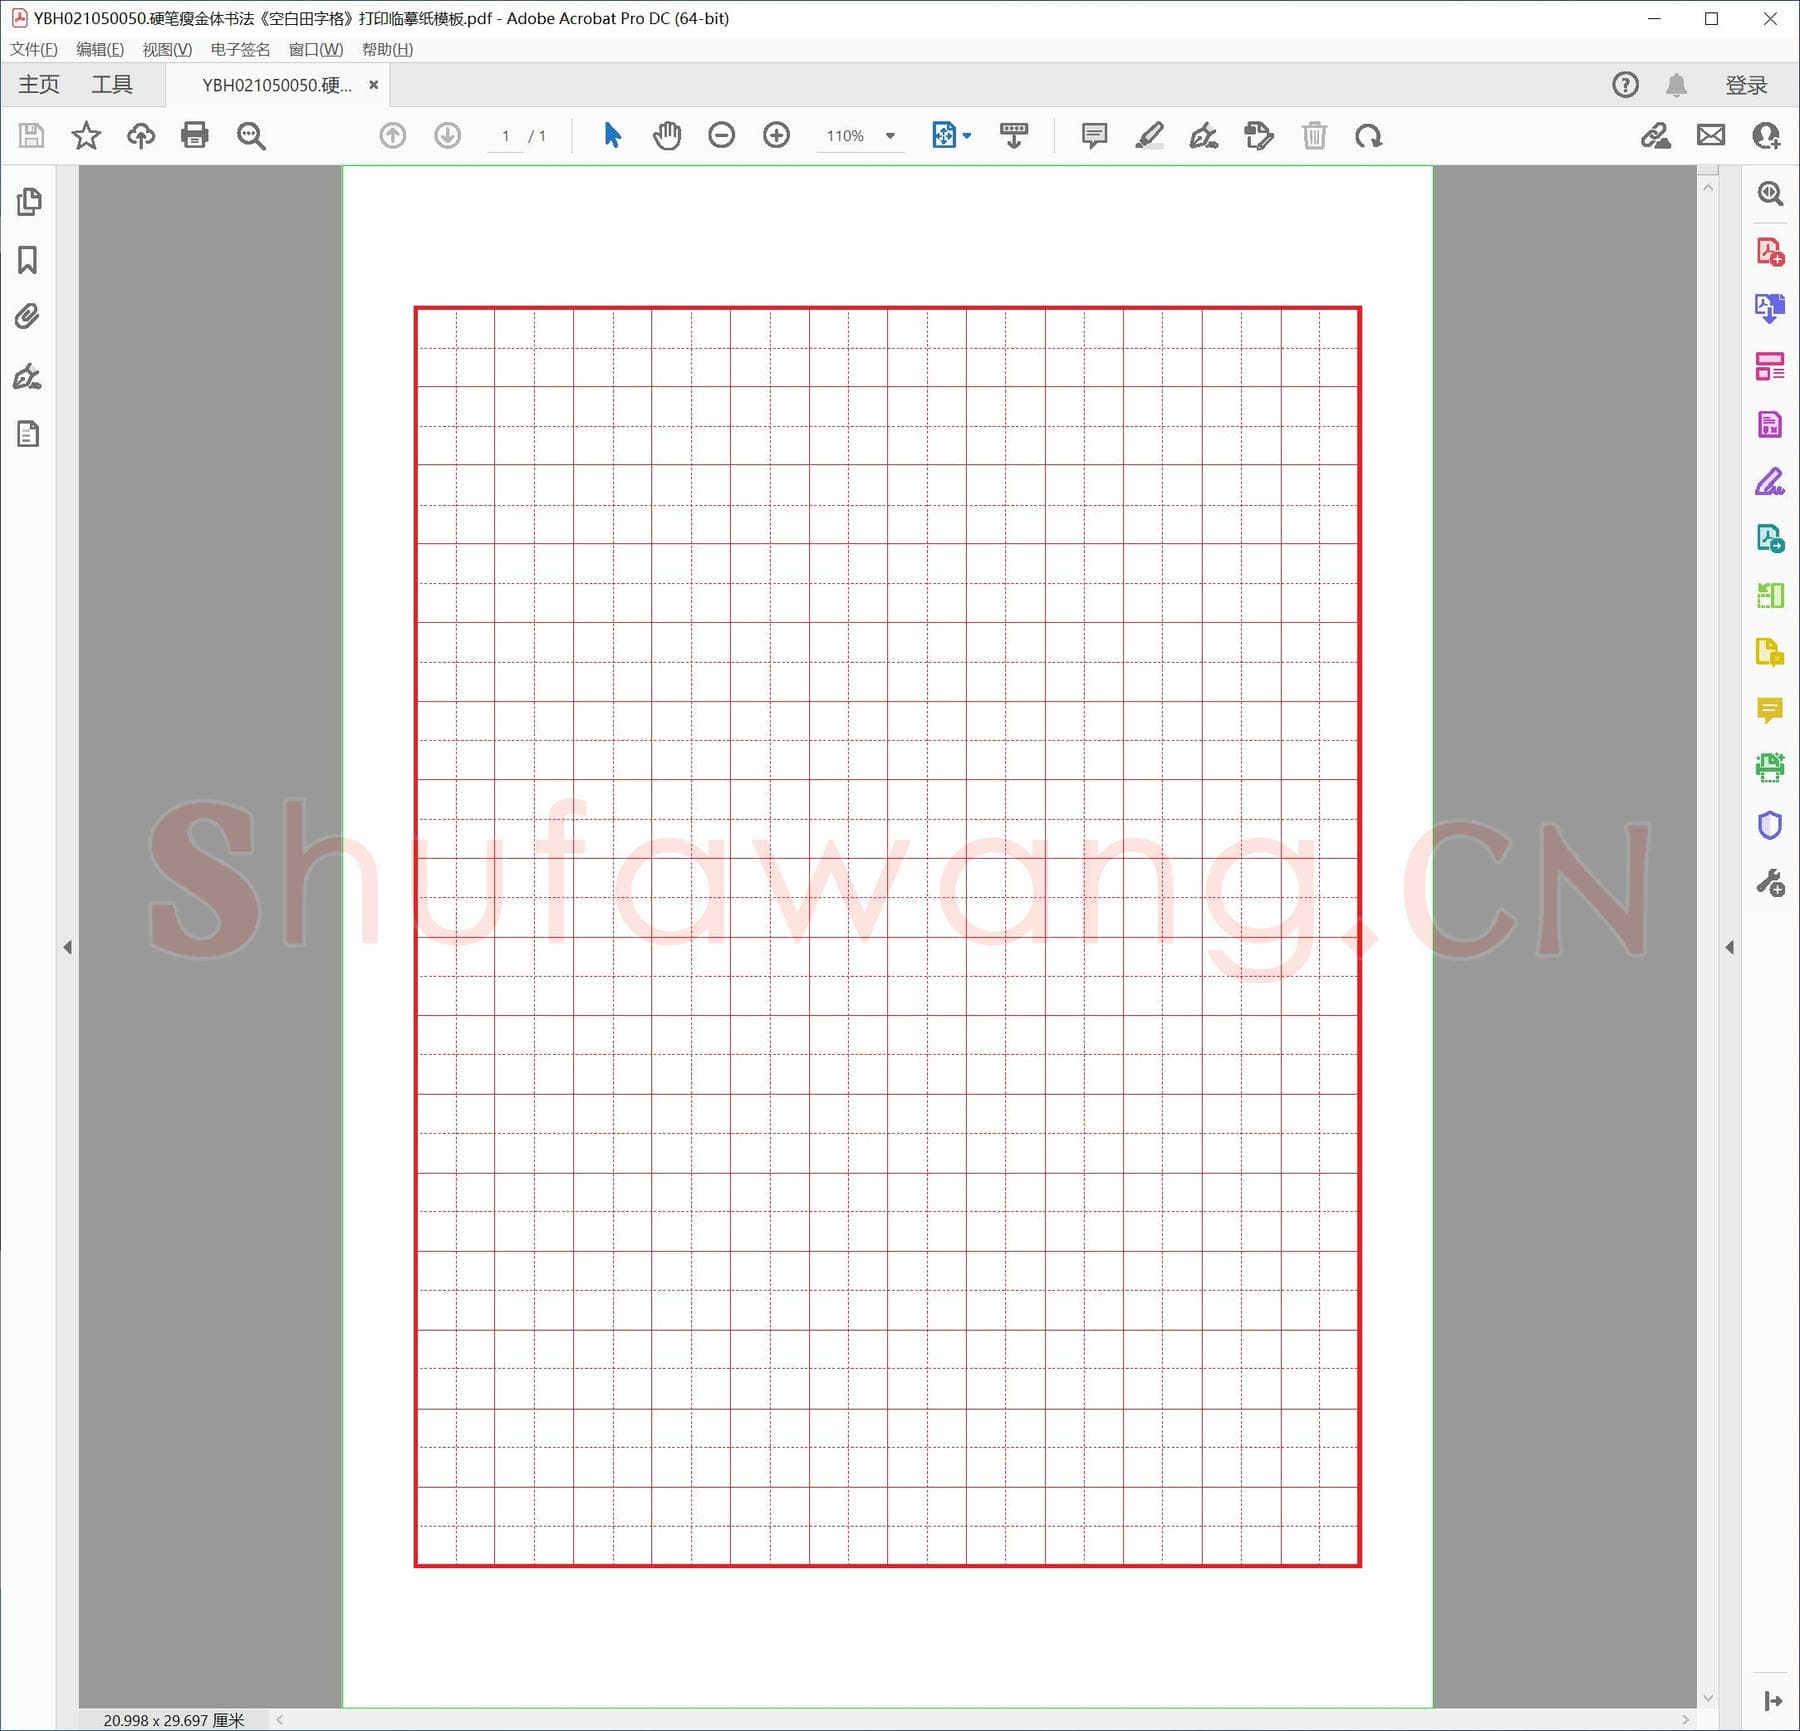Viewport: 1800px width, 1731px height.
Task: Add a sticky note comment
Action: coord(1095,135)
